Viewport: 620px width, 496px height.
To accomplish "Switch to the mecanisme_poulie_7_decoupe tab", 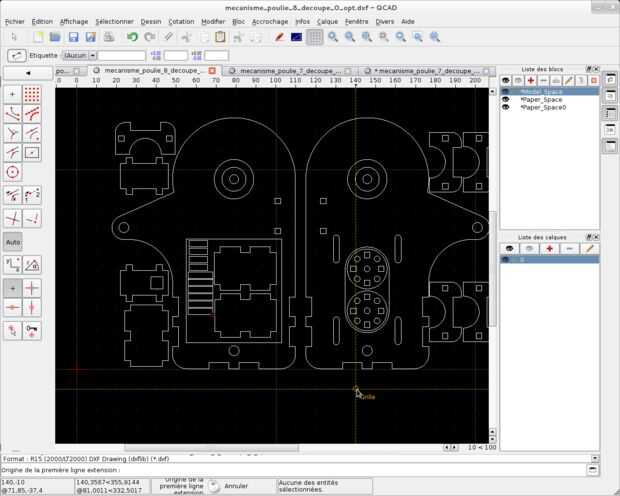I will [x=286, y=71].
